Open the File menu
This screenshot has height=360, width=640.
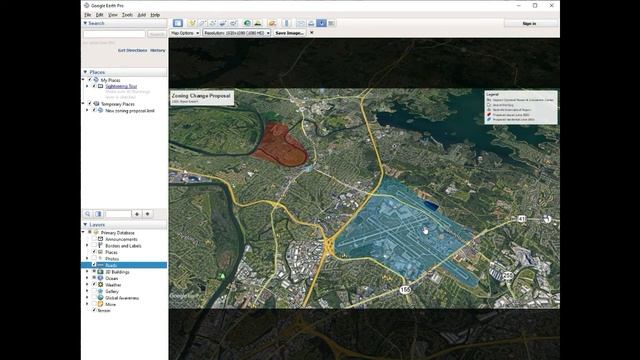click(x=87, y=15)
